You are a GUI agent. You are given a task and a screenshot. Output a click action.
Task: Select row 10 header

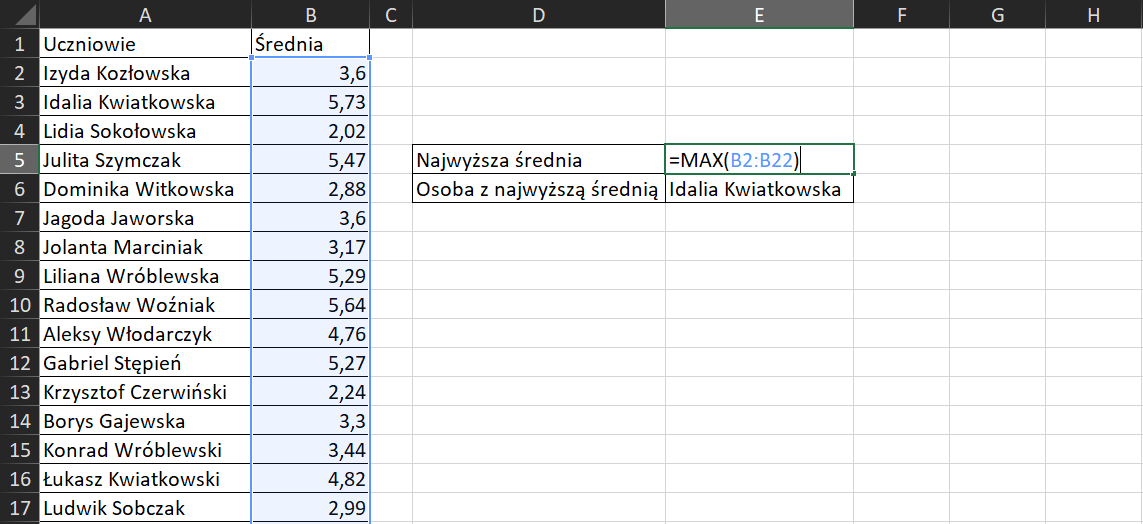click(20, 305)
